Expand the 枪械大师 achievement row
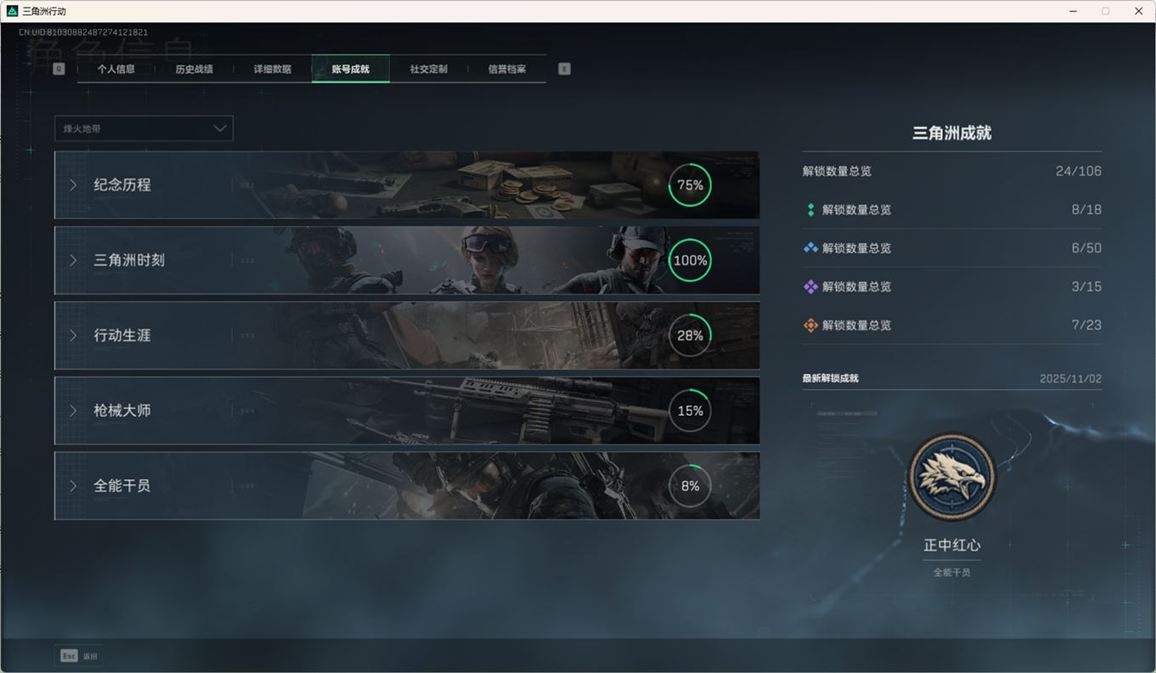The width and height of the screenshot is (1156, 673). pyautogui.click(x=406, y=411)
